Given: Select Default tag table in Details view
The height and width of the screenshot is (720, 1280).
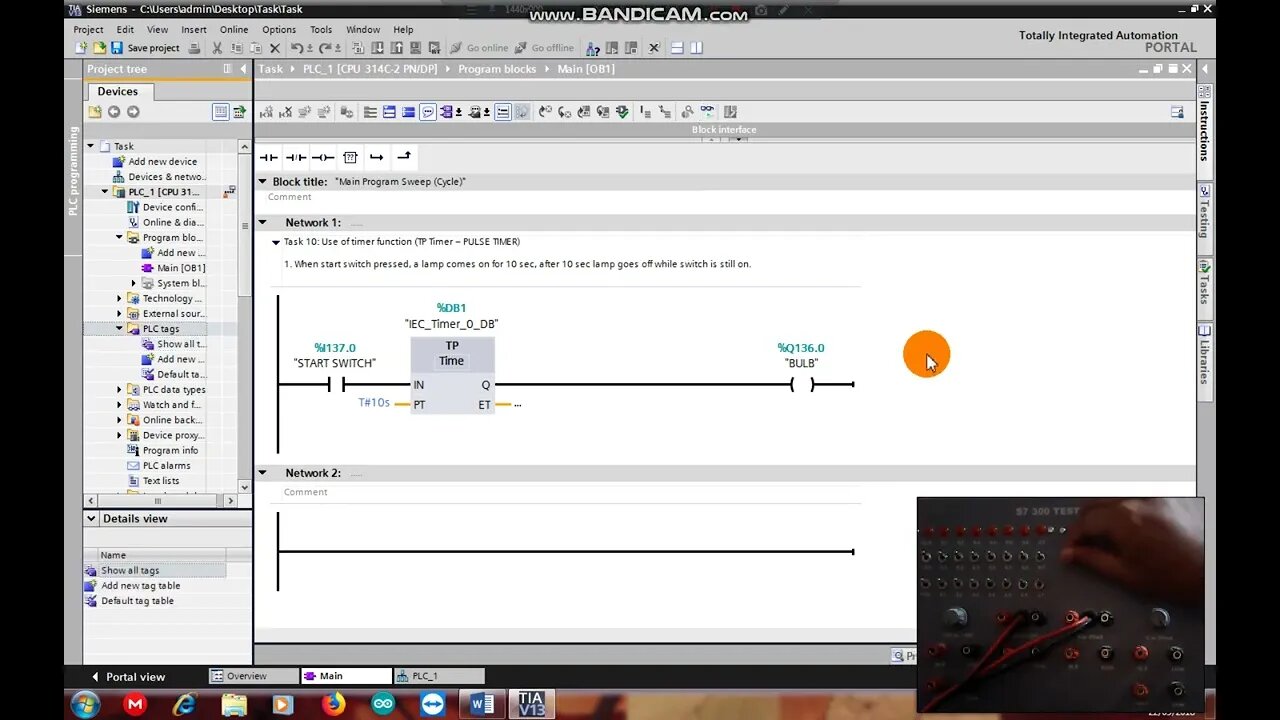Looking at the screenshot, I should click(x=137, y=601).
